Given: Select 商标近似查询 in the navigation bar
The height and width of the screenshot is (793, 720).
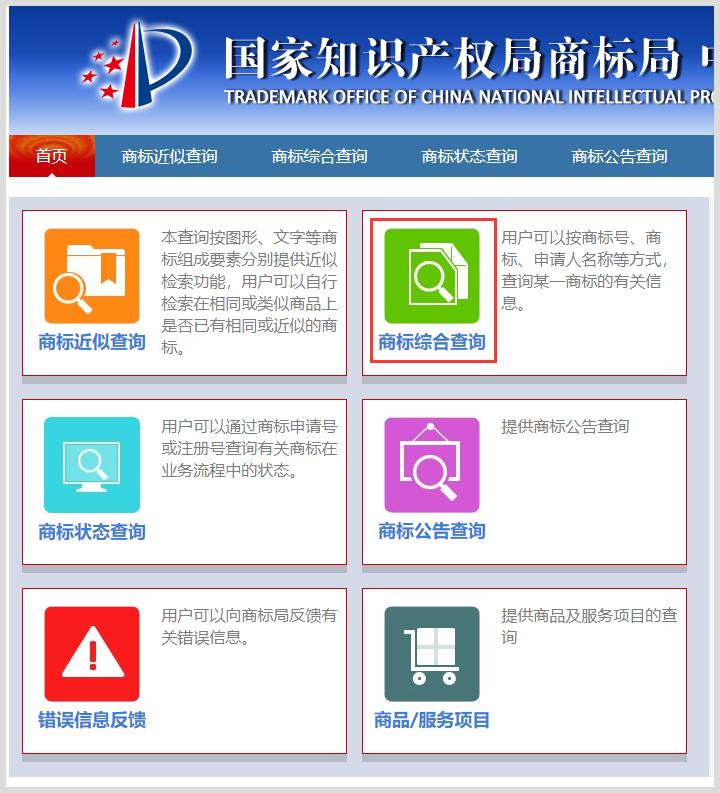Looking at the screenshot, I should 169,156.
